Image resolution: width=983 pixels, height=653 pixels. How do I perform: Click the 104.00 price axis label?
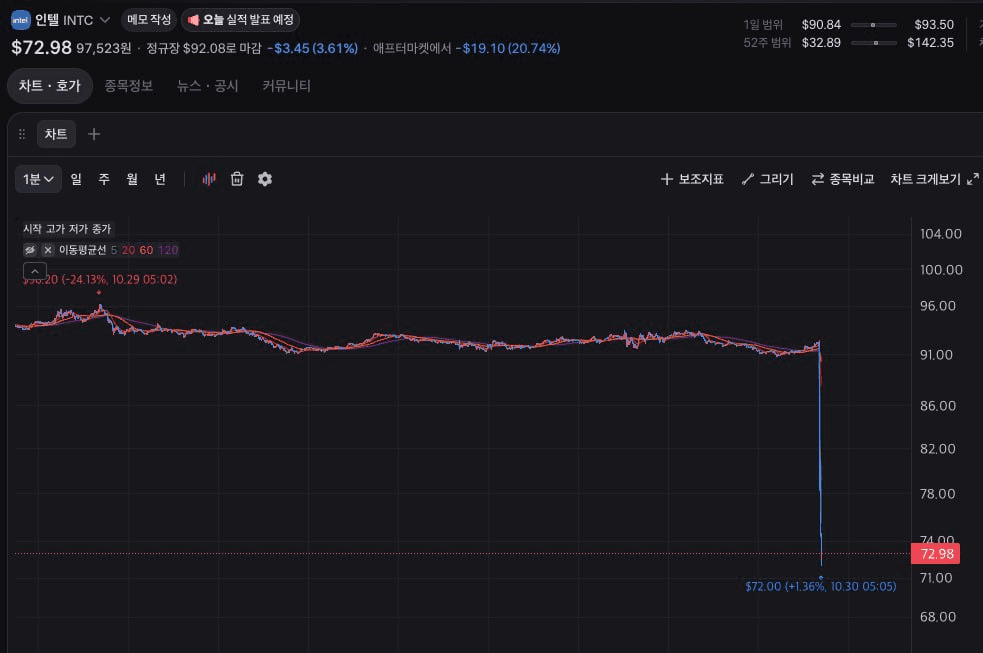point(941,234)
